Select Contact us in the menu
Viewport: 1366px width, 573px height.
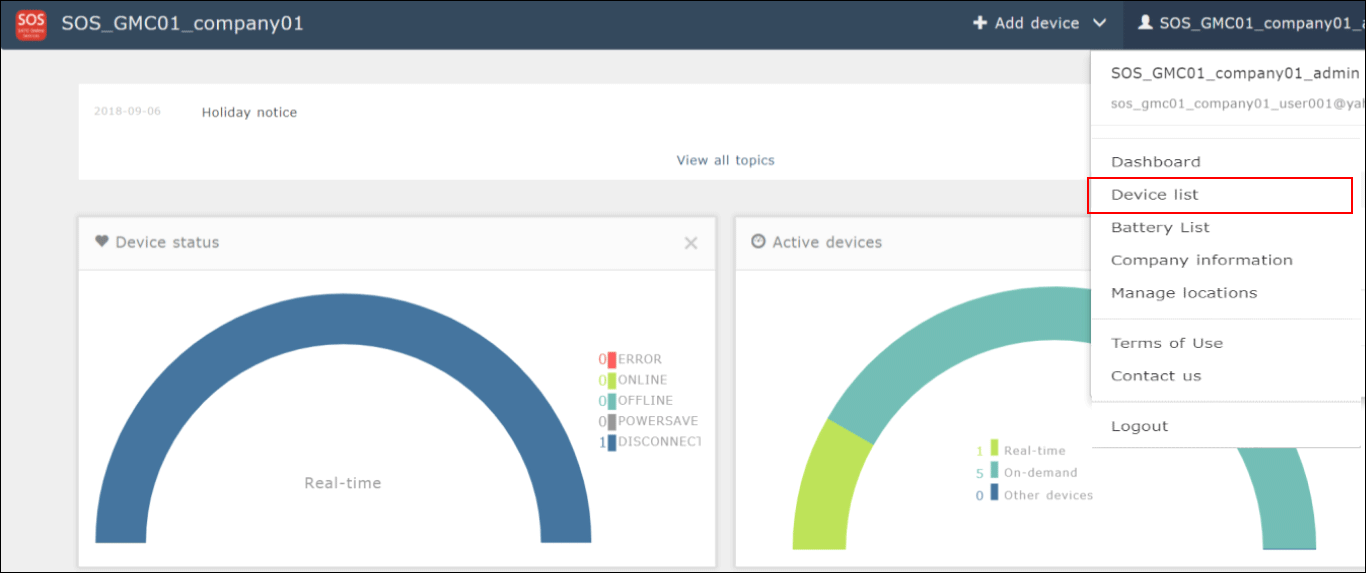[x=1156, y=376]
